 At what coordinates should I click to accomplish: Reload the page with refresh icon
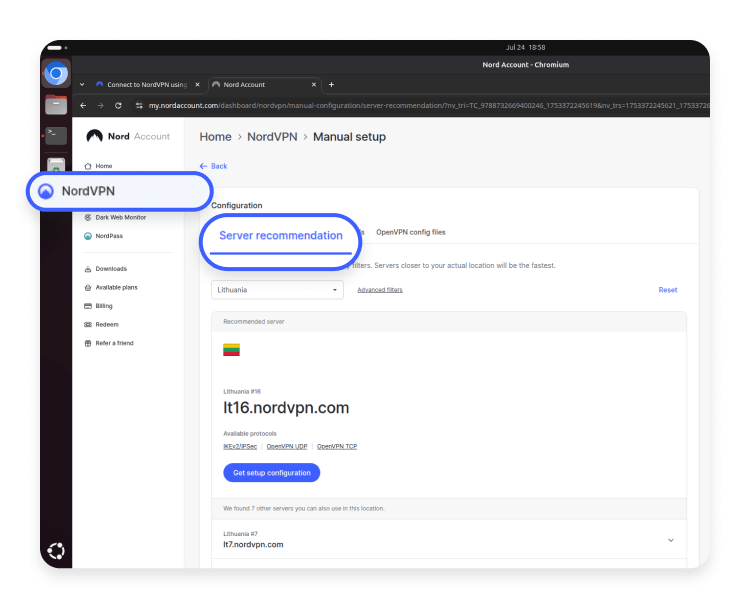coord(118,106)
